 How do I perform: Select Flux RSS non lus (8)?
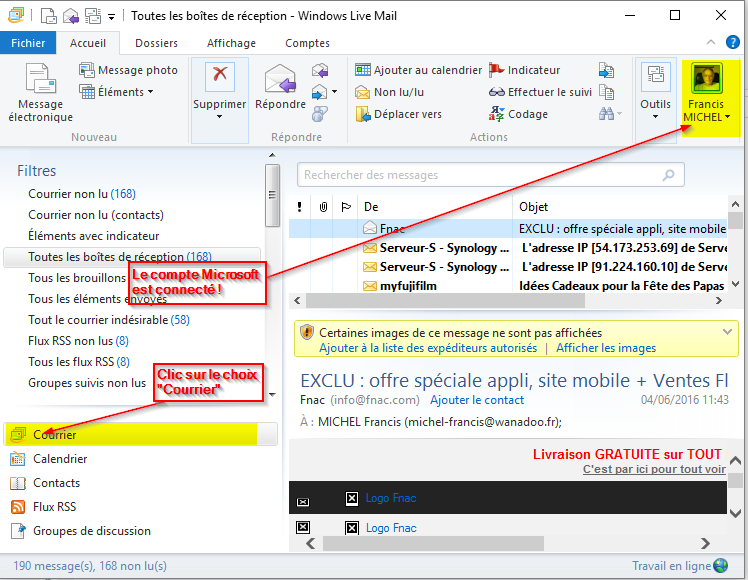pyautogui.click(x=78, y=341)
